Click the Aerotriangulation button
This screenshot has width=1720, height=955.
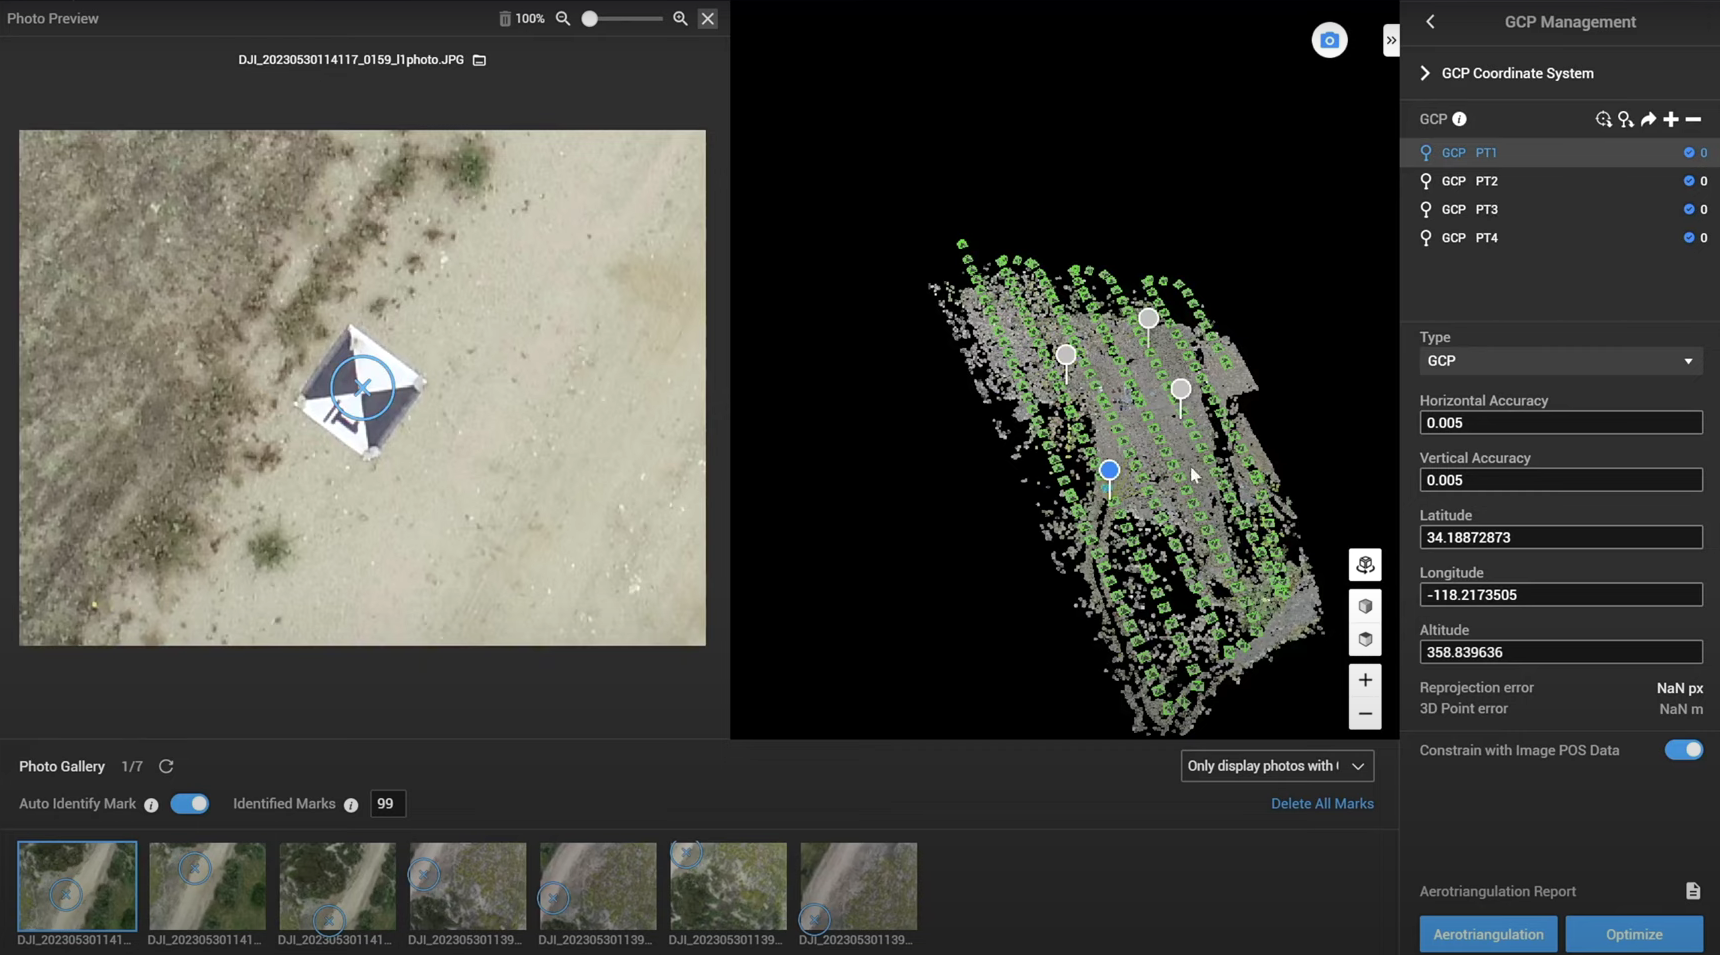[x=1488, y=934]
